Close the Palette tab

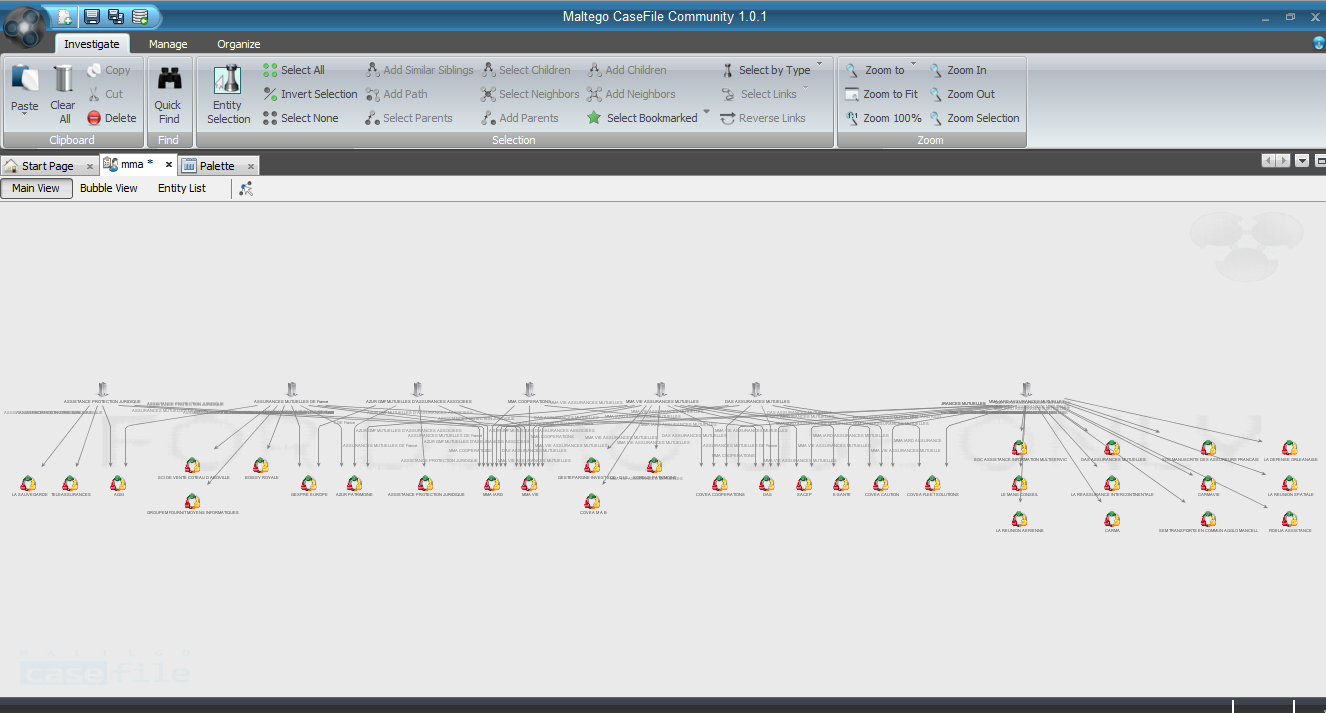point(251,166)
